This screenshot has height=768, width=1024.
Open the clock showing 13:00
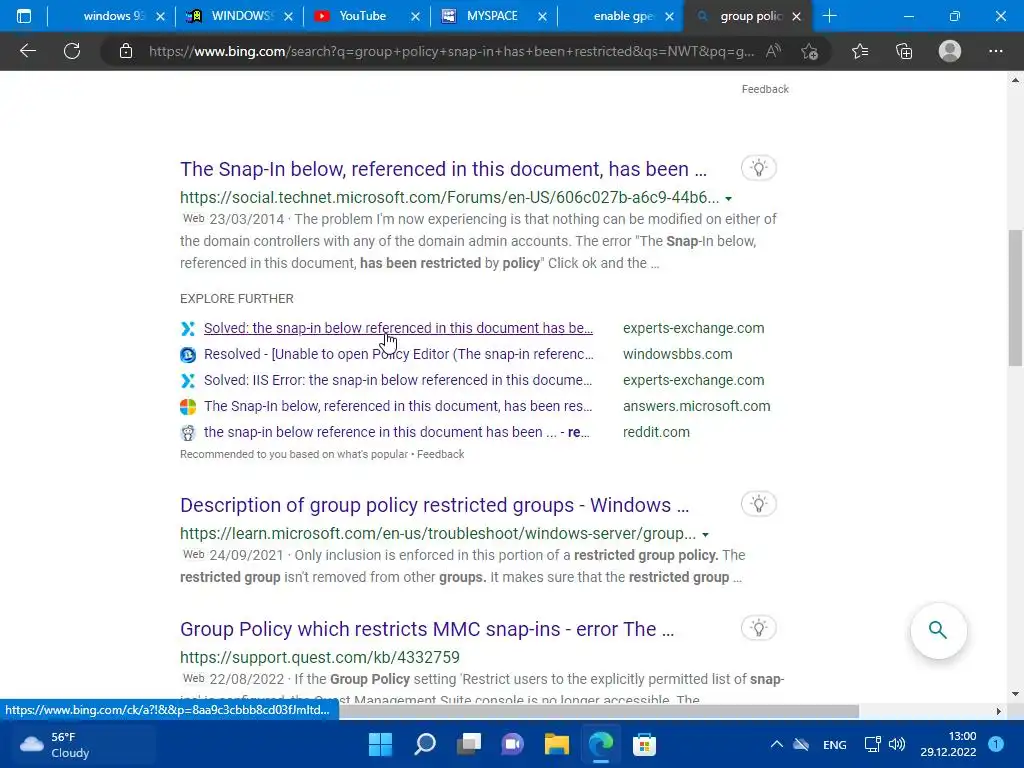pyautogui.click(x=948, y=744)
